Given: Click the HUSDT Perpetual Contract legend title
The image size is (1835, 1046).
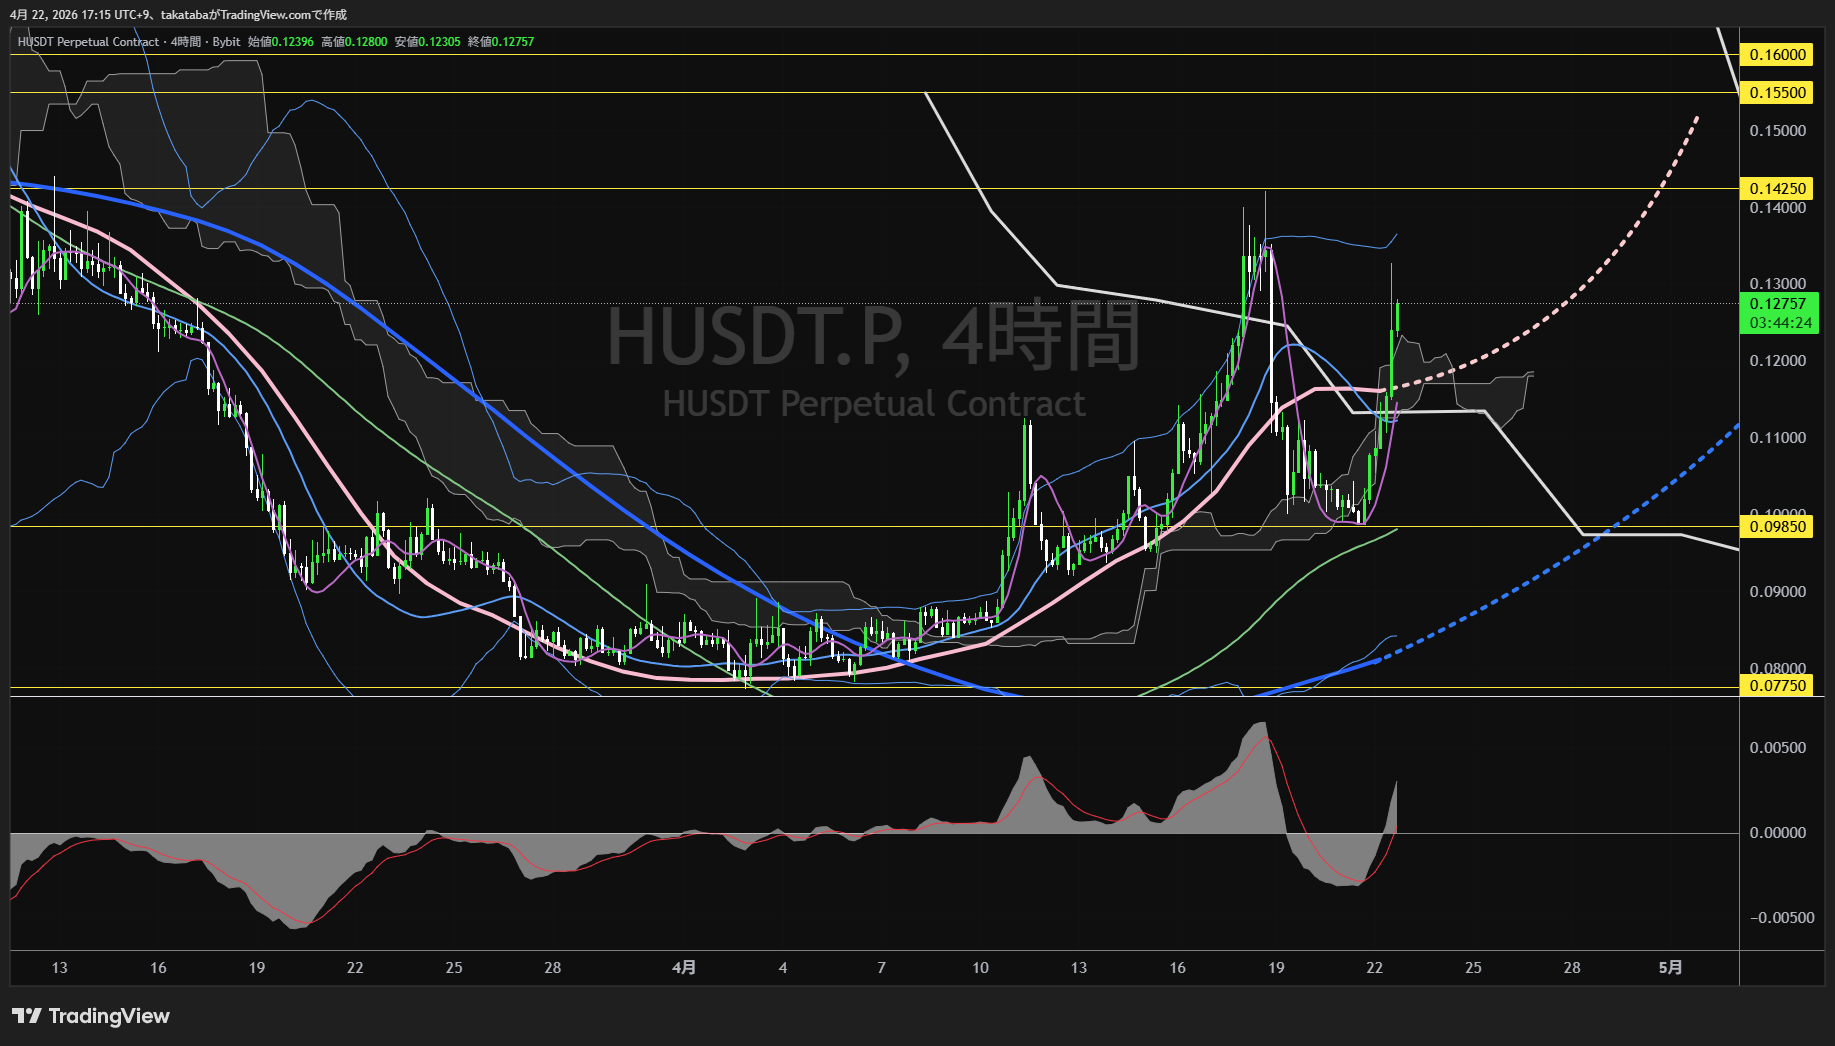Looking at the screenshot, I should (88, 42).
